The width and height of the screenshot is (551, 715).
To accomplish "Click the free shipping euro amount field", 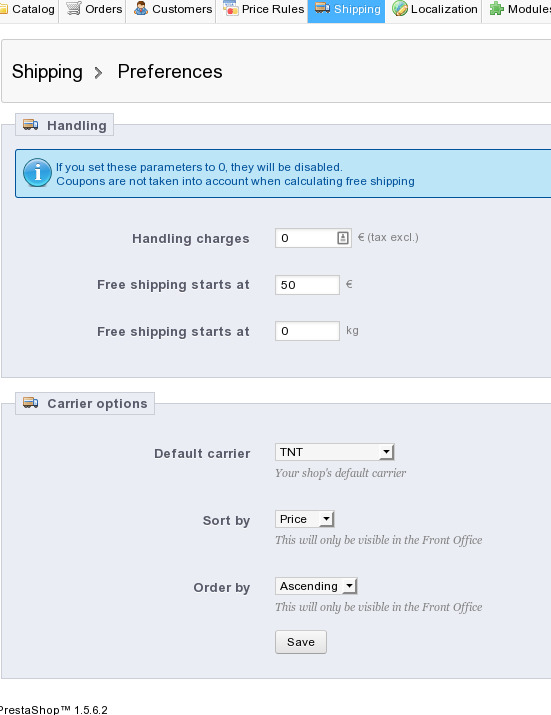I will (x=307, y=285).
